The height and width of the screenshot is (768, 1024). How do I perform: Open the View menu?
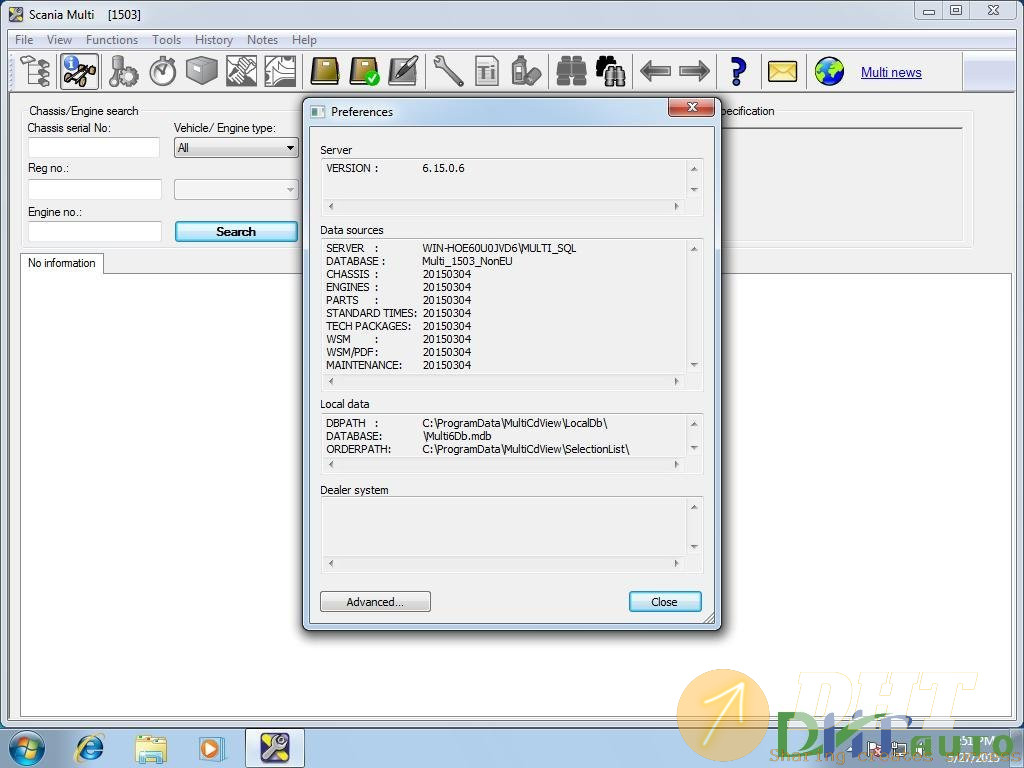(x=59, y=40)
